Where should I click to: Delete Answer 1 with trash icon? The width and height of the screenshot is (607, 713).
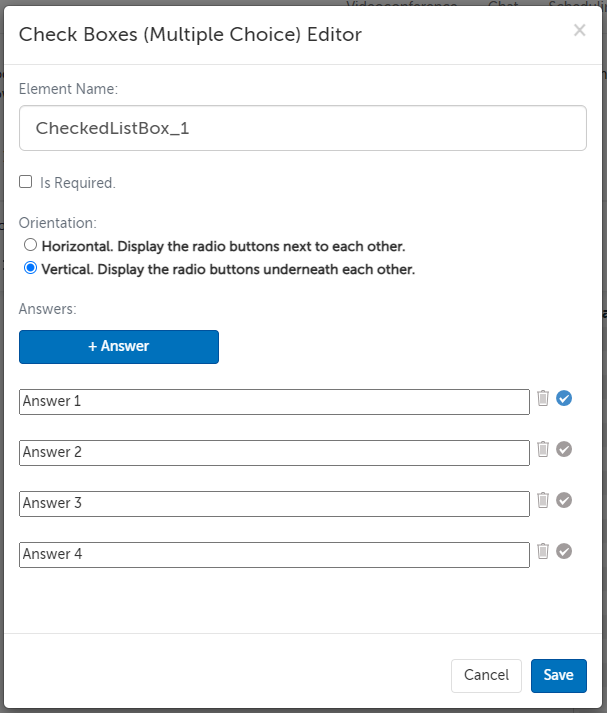543,398
